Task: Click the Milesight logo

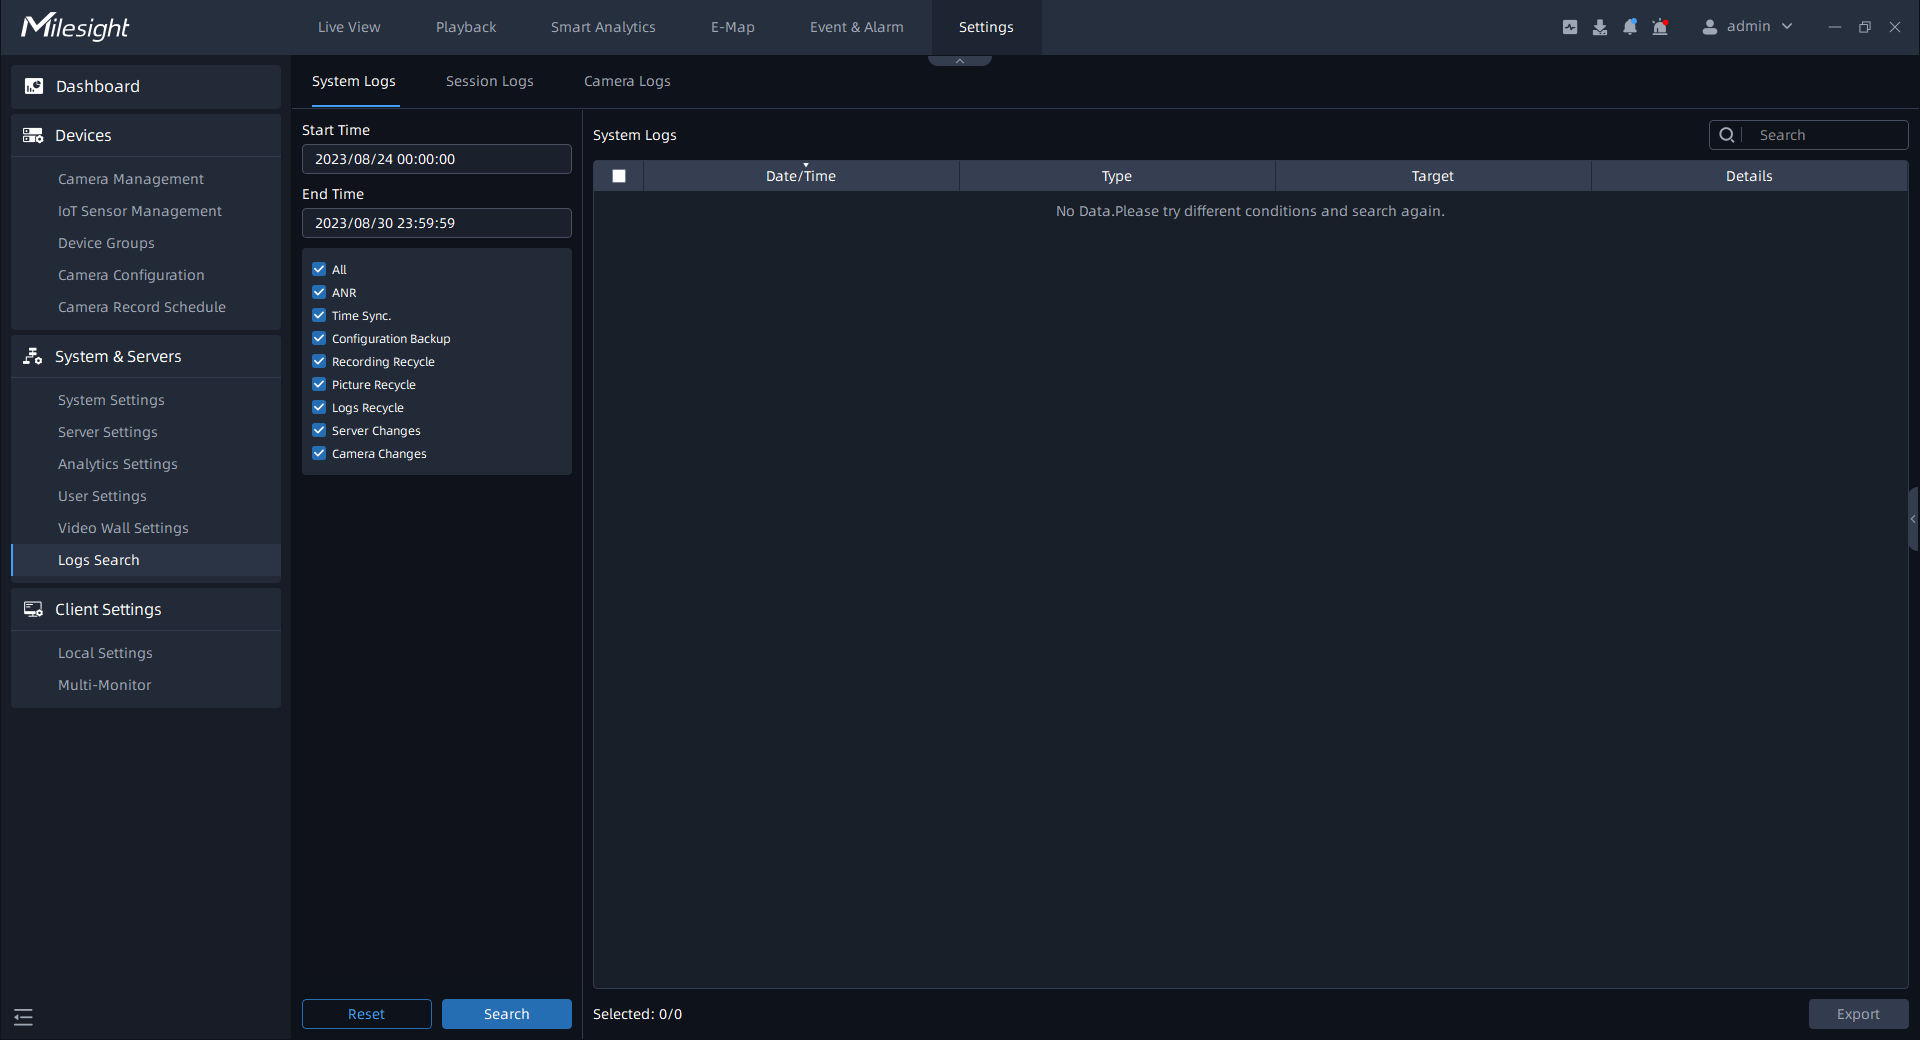Action: [x=75, y=27]
